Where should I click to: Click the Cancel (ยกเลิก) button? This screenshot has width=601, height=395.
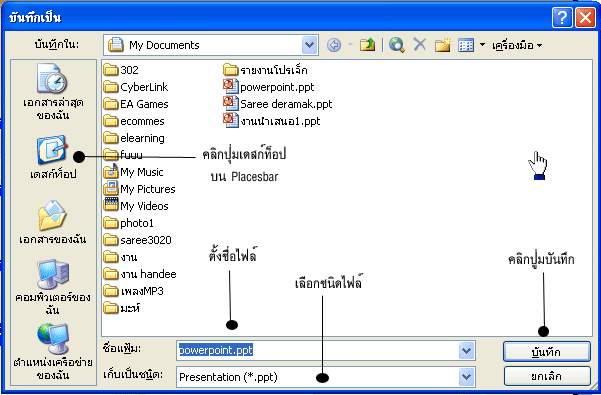pos(547,376)
